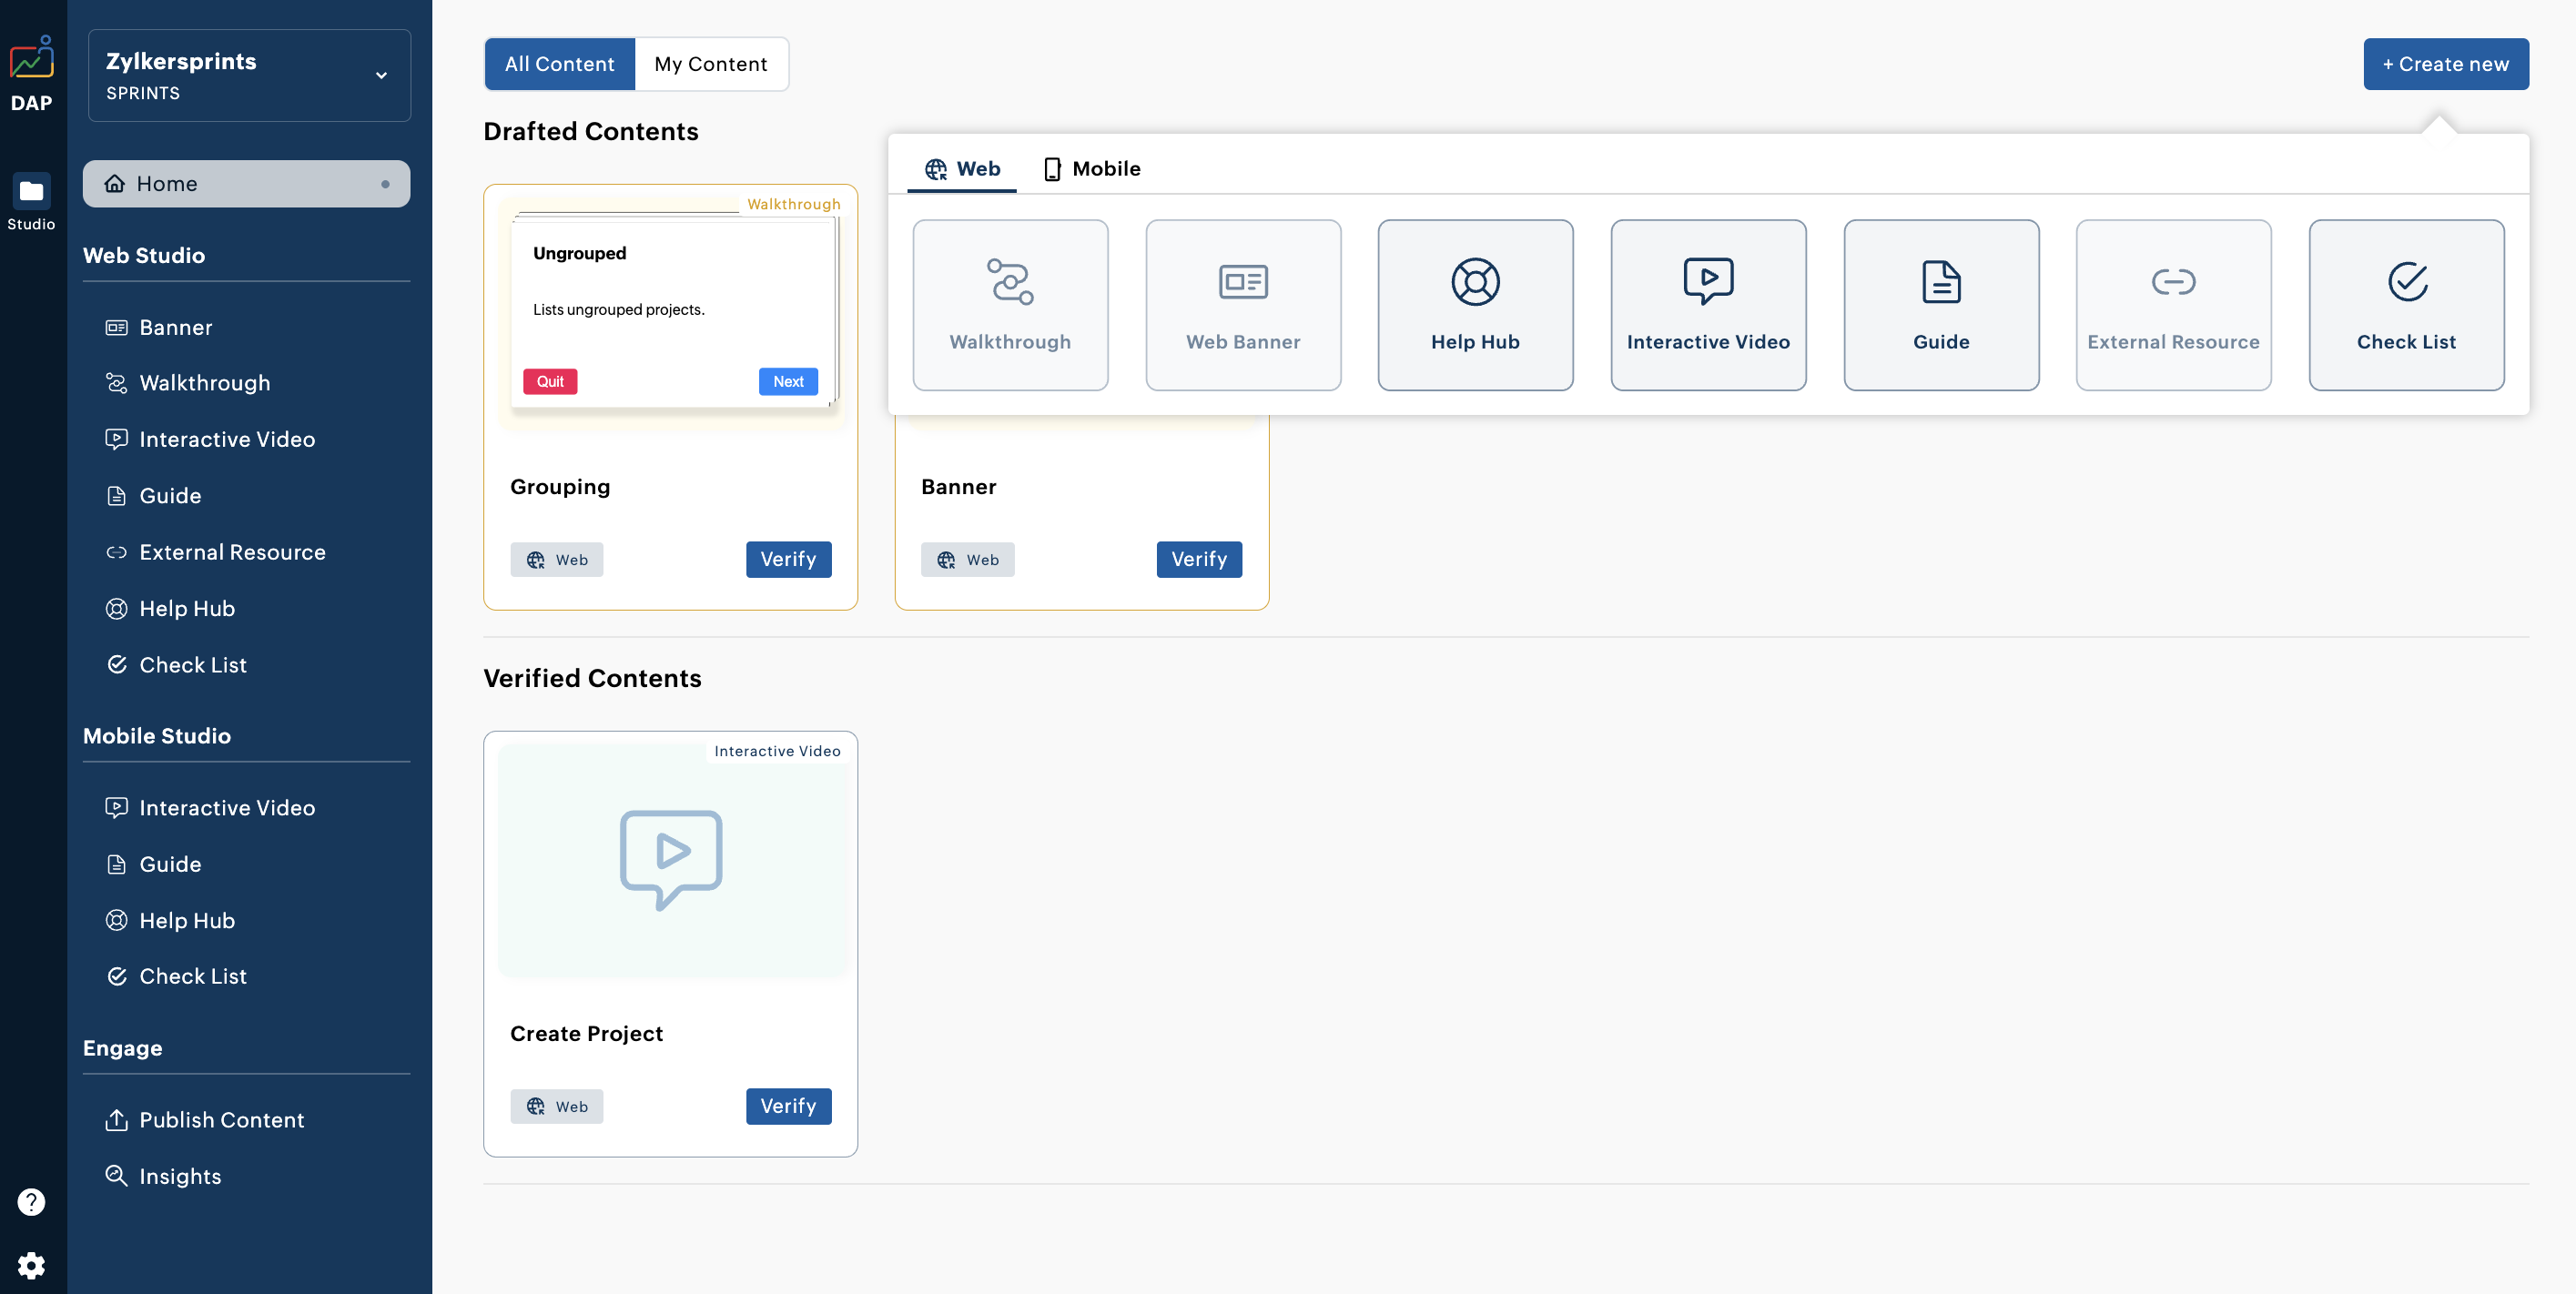
Task: Open Publish Content under Engage
Action: tap(205, 1120)
